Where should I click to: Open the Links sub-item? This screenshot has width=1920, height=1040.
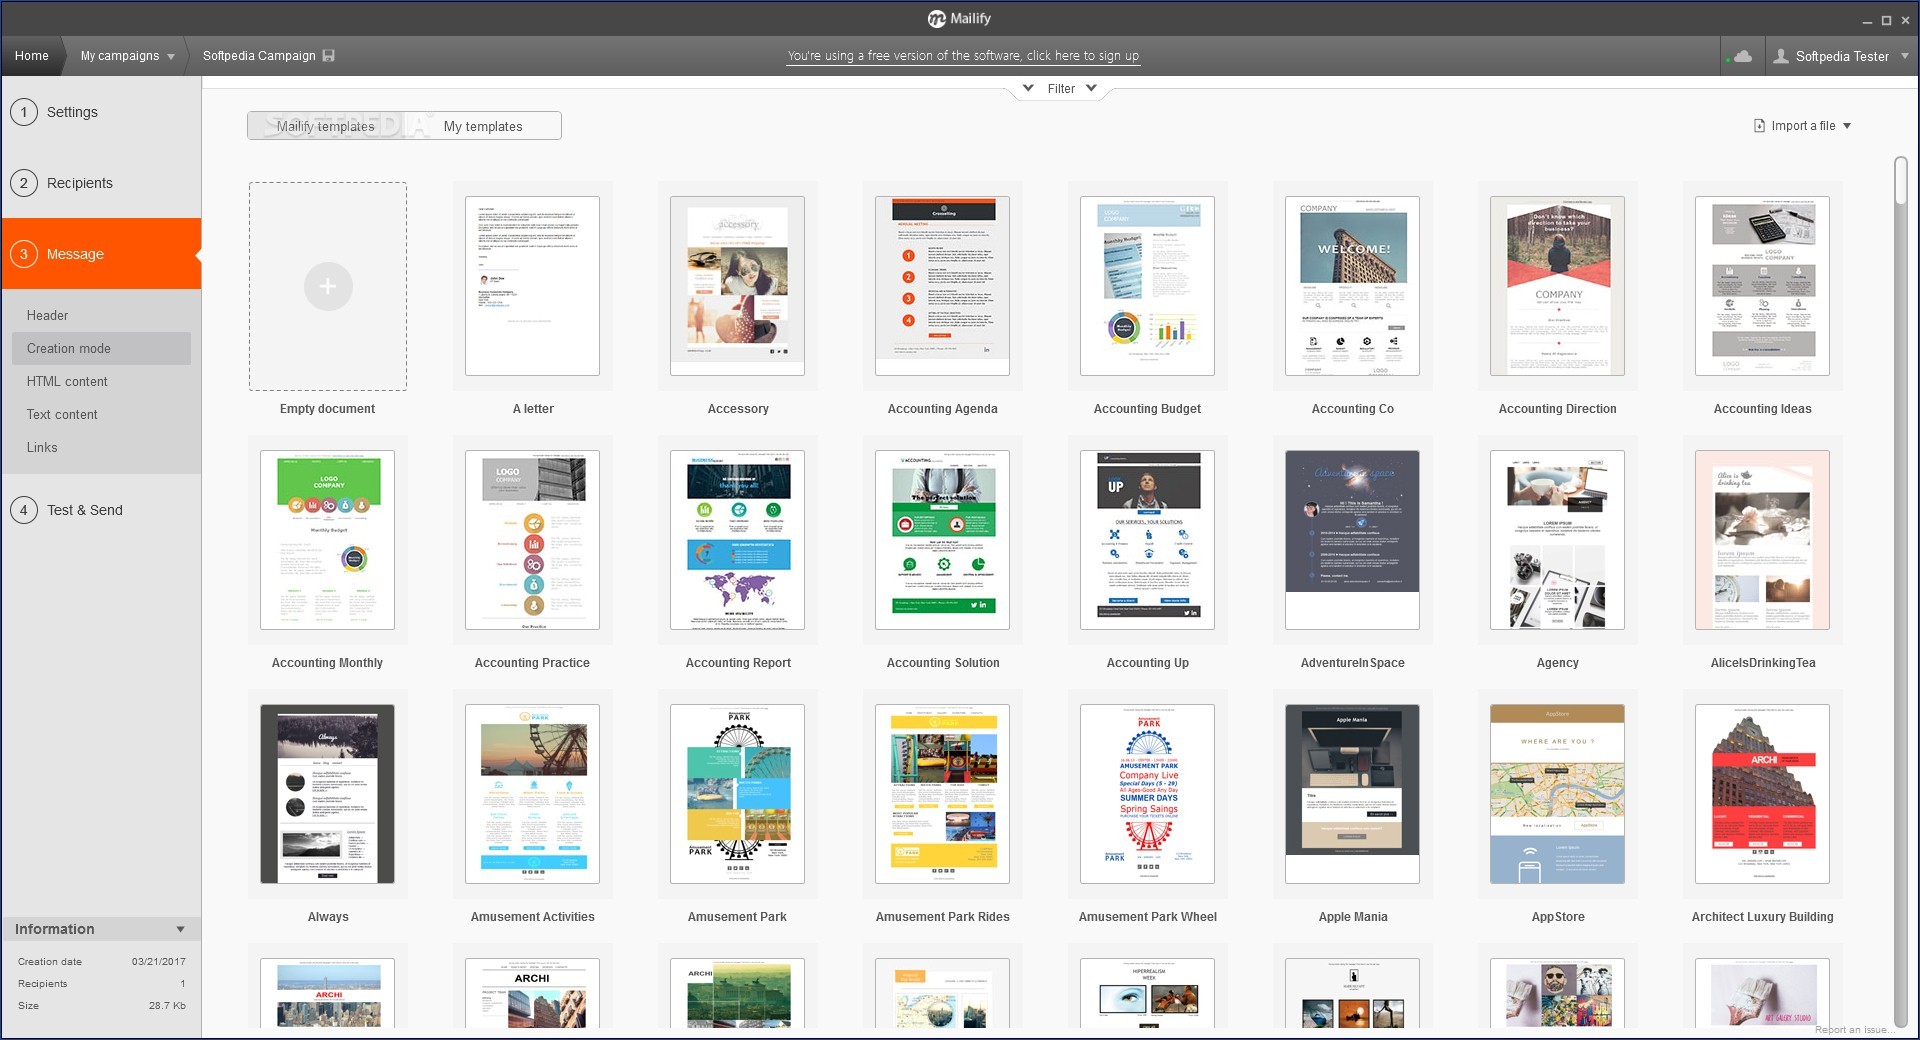click(42, 447)
